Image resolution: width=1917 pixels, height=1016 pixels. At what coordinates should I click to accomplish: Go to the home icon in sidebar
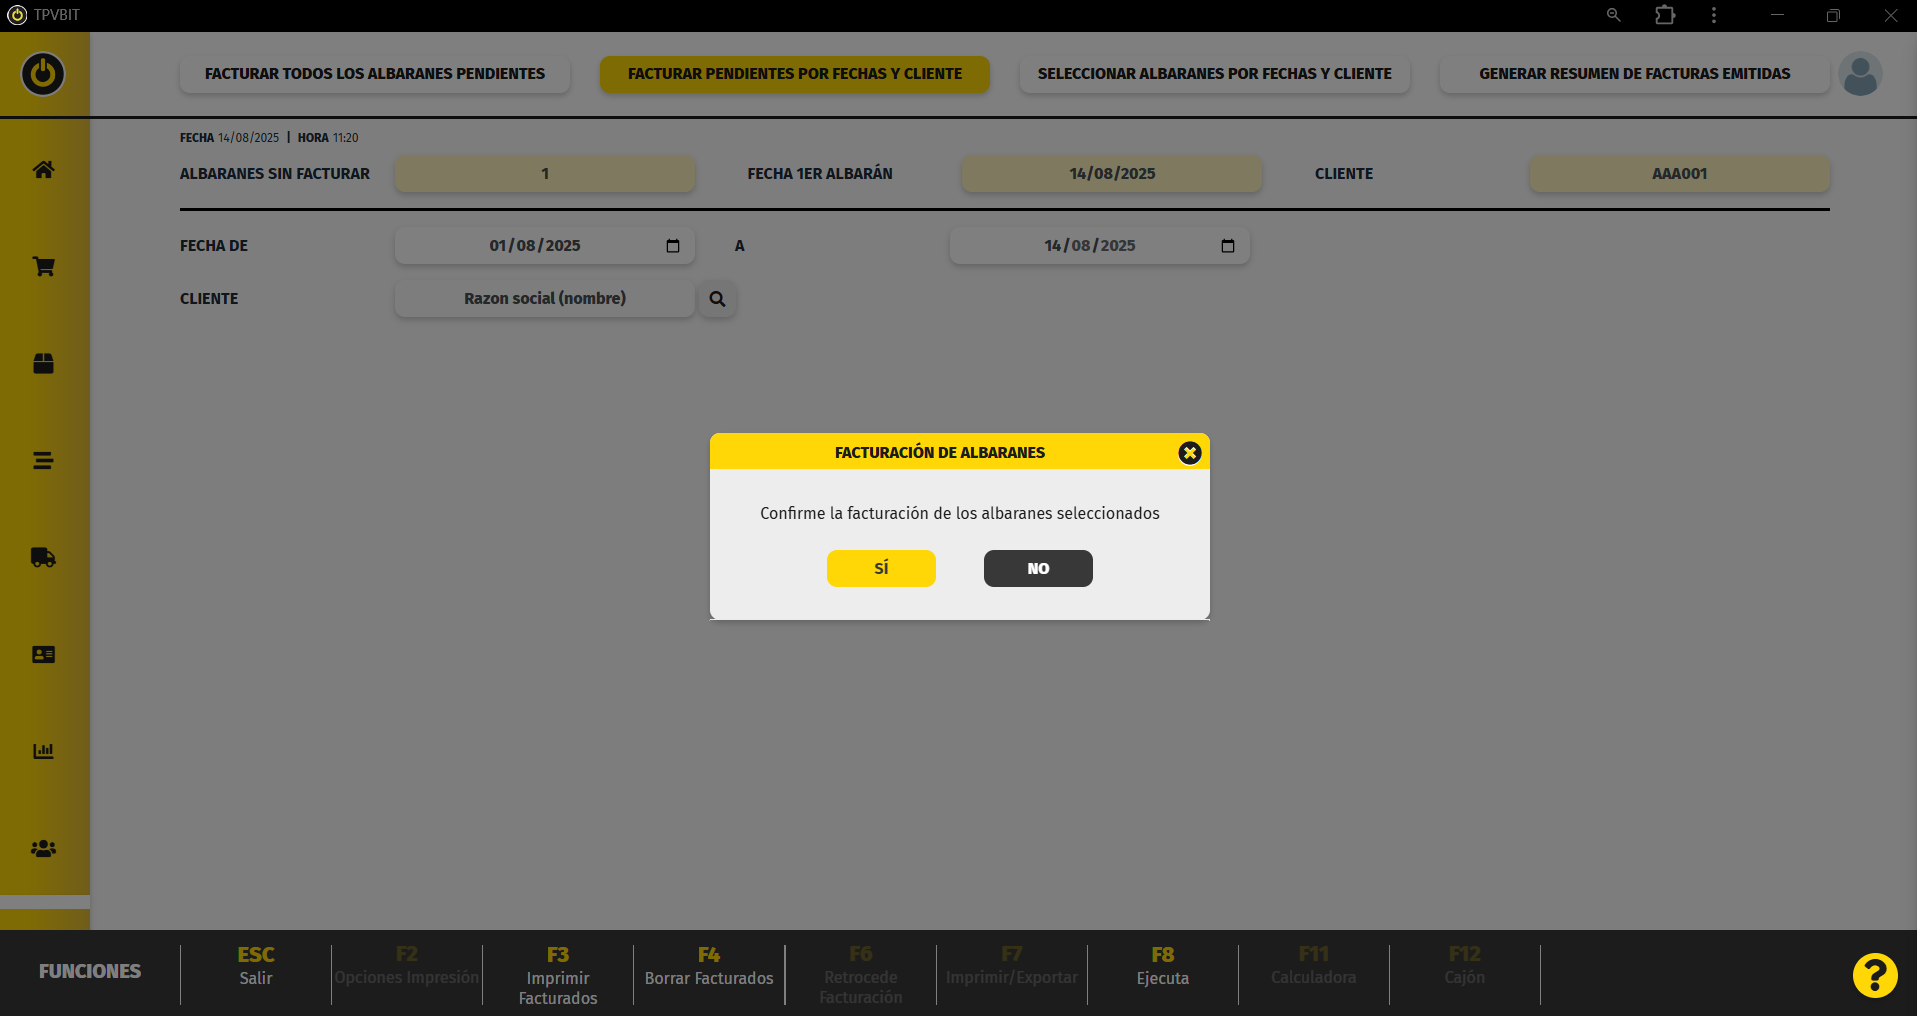[43, 170]
